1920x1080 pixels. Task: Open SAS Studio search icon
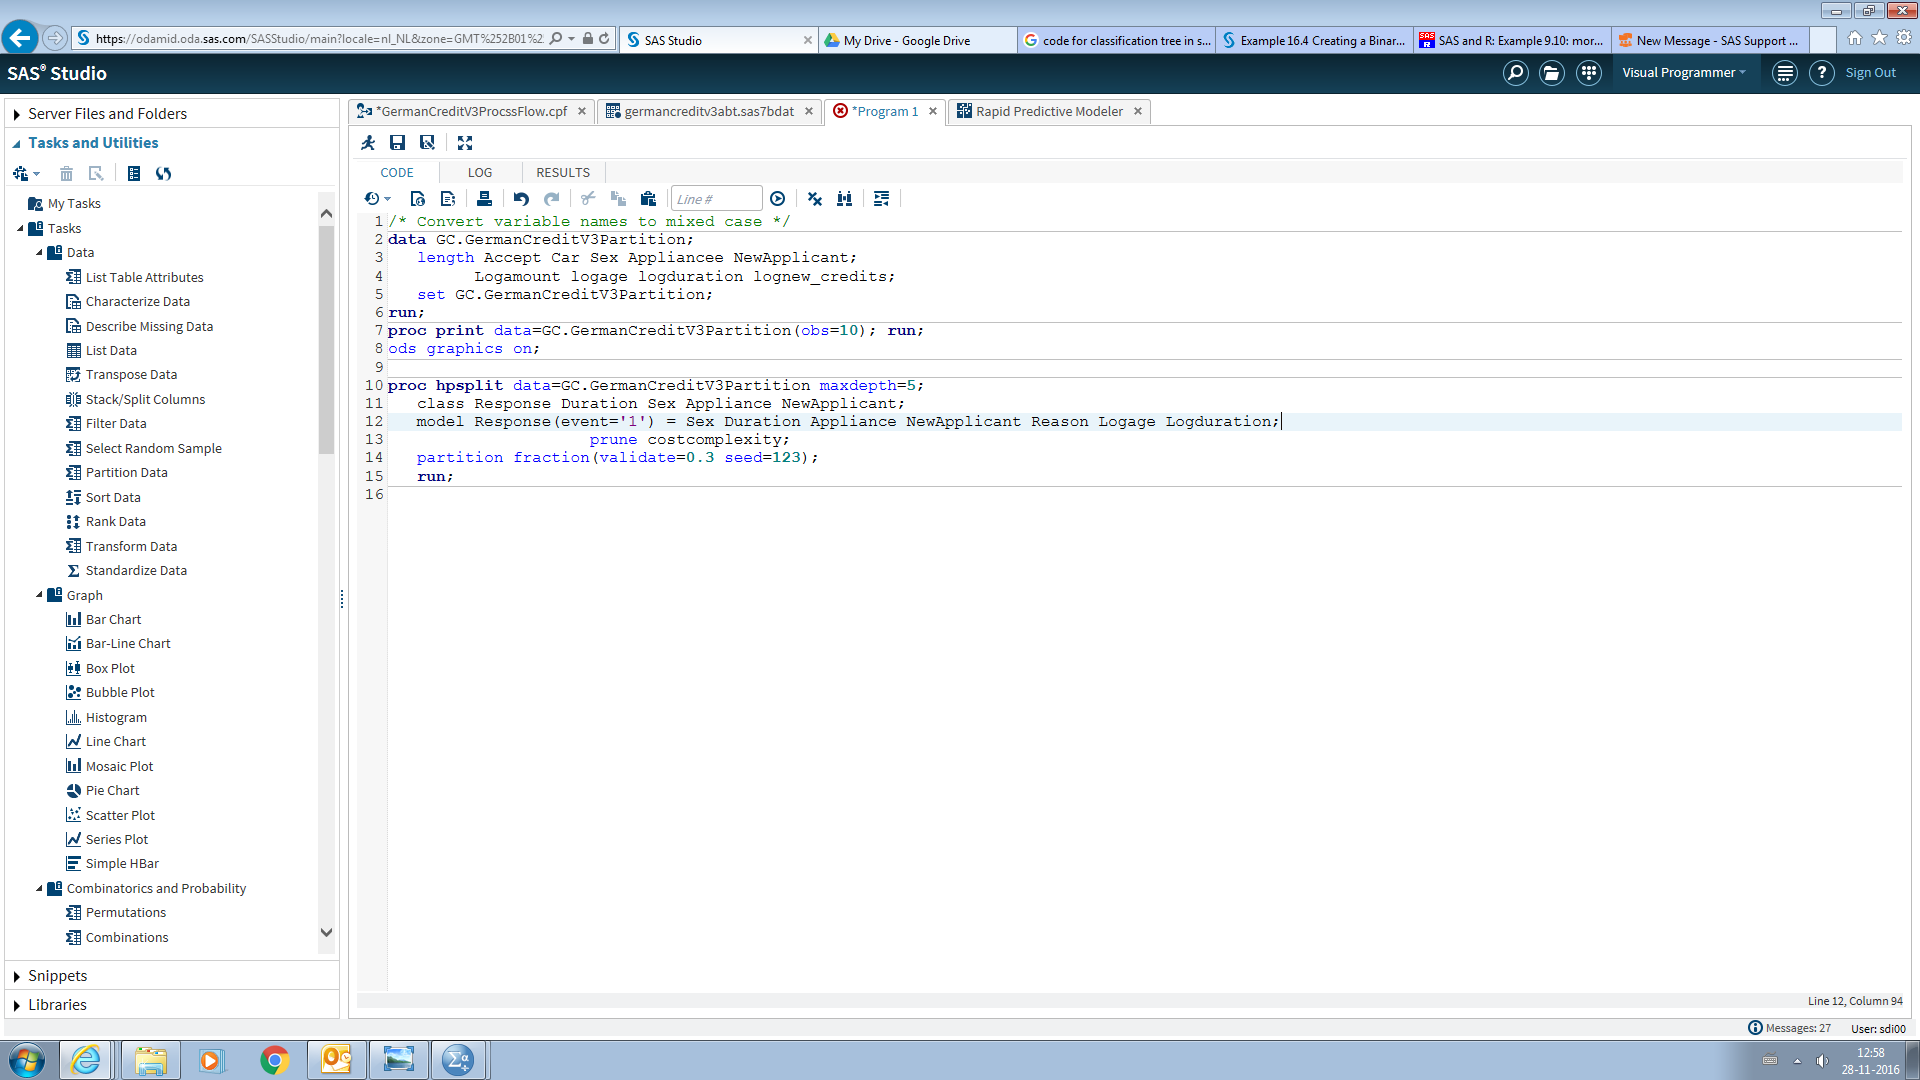tap(1515, 73)
